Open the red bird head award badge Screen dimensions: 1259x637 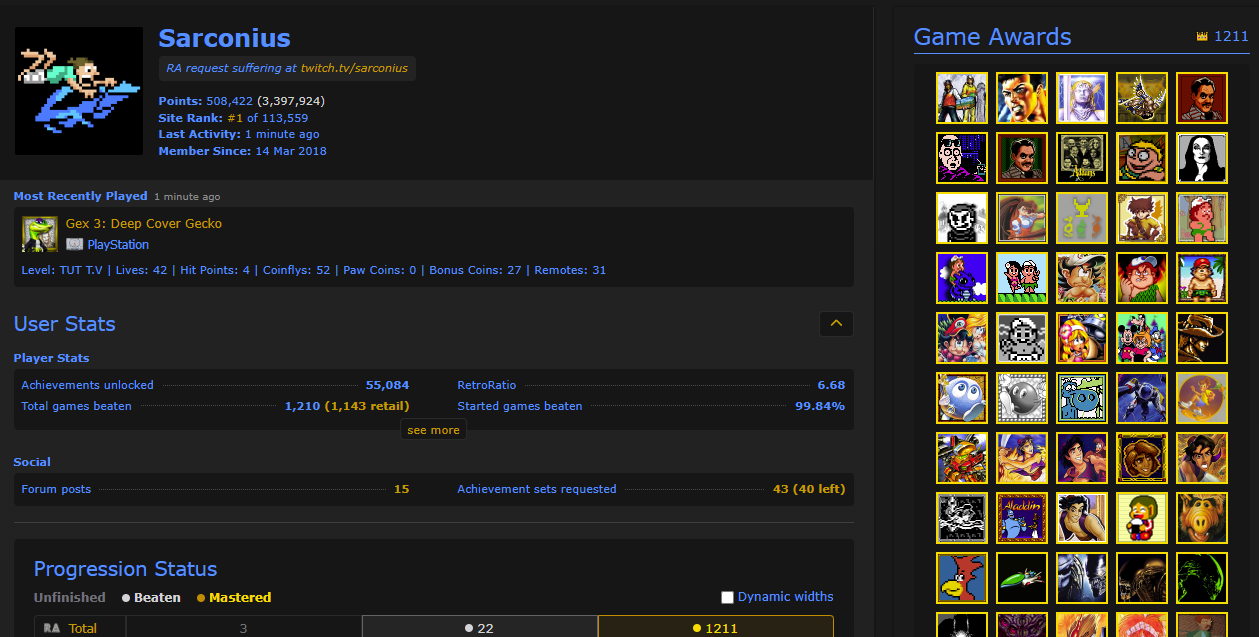coord(962,578)
